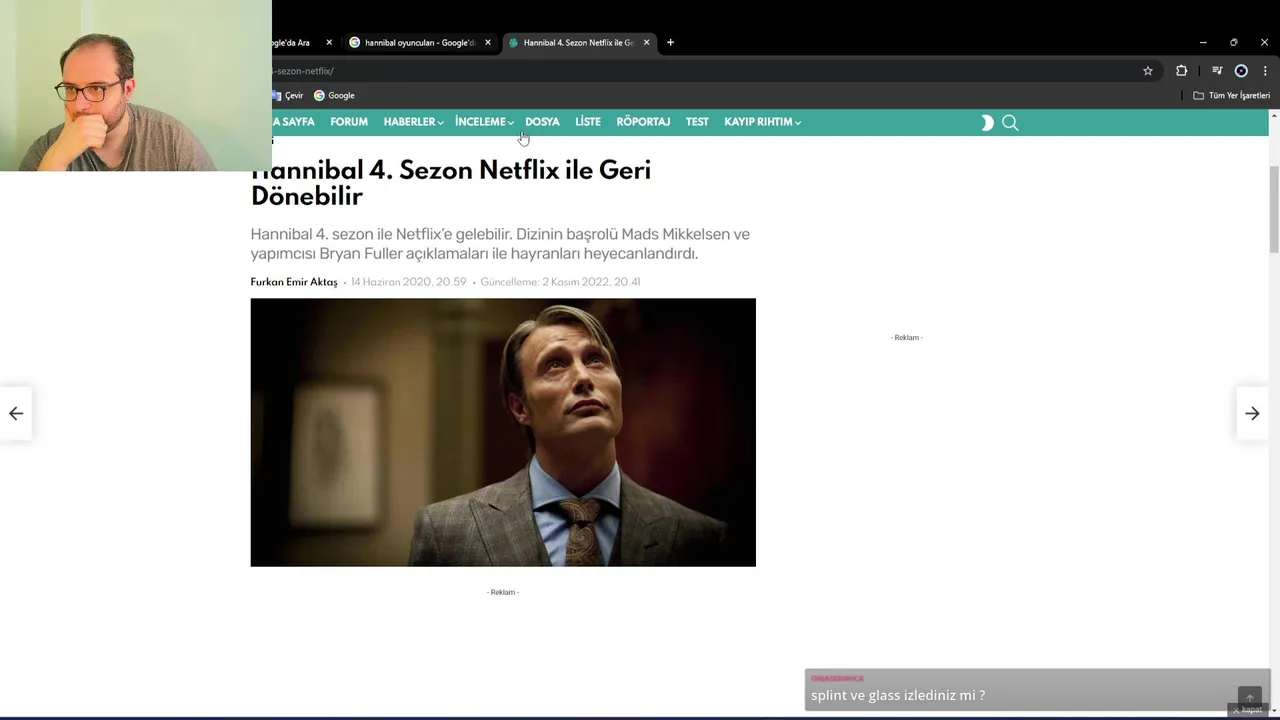The height and width of the screenshot is (720, 1280).
Task: Open the Google bookmark in bookmarks bar
Action: point(334,95)
